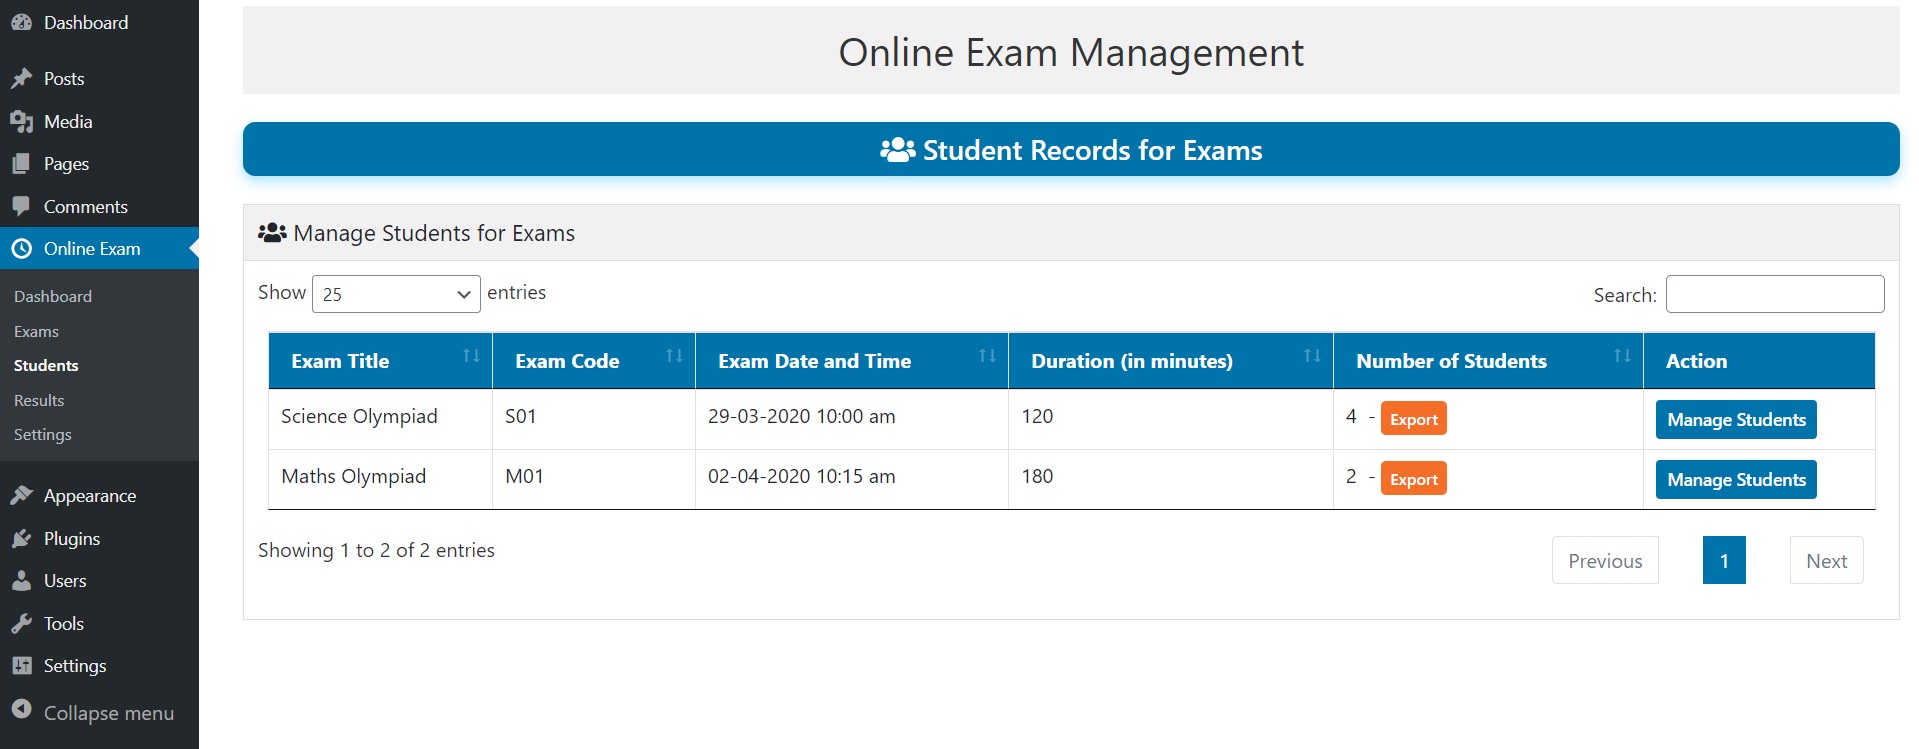
Task: Click the Plugins plug icon
Action: (x=21, y=538)
